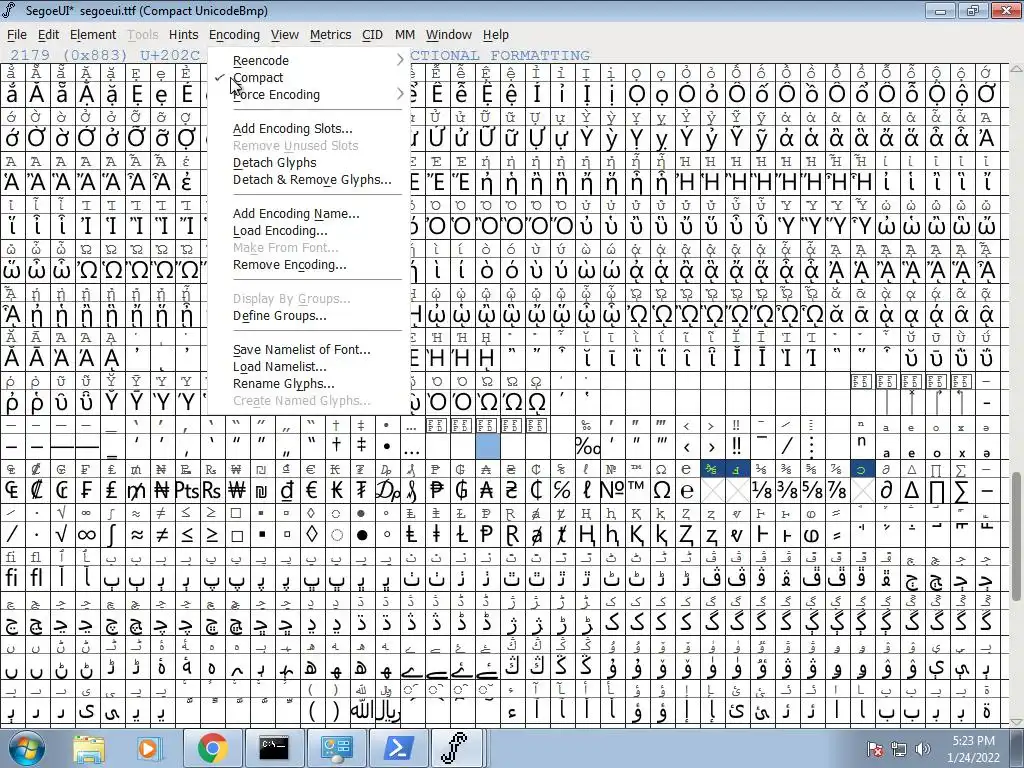Toggle the Compact encoding option
Image resolution: width=1024 pixels, height=768 pixels.
pyautogui.click(x=258, y=77)
